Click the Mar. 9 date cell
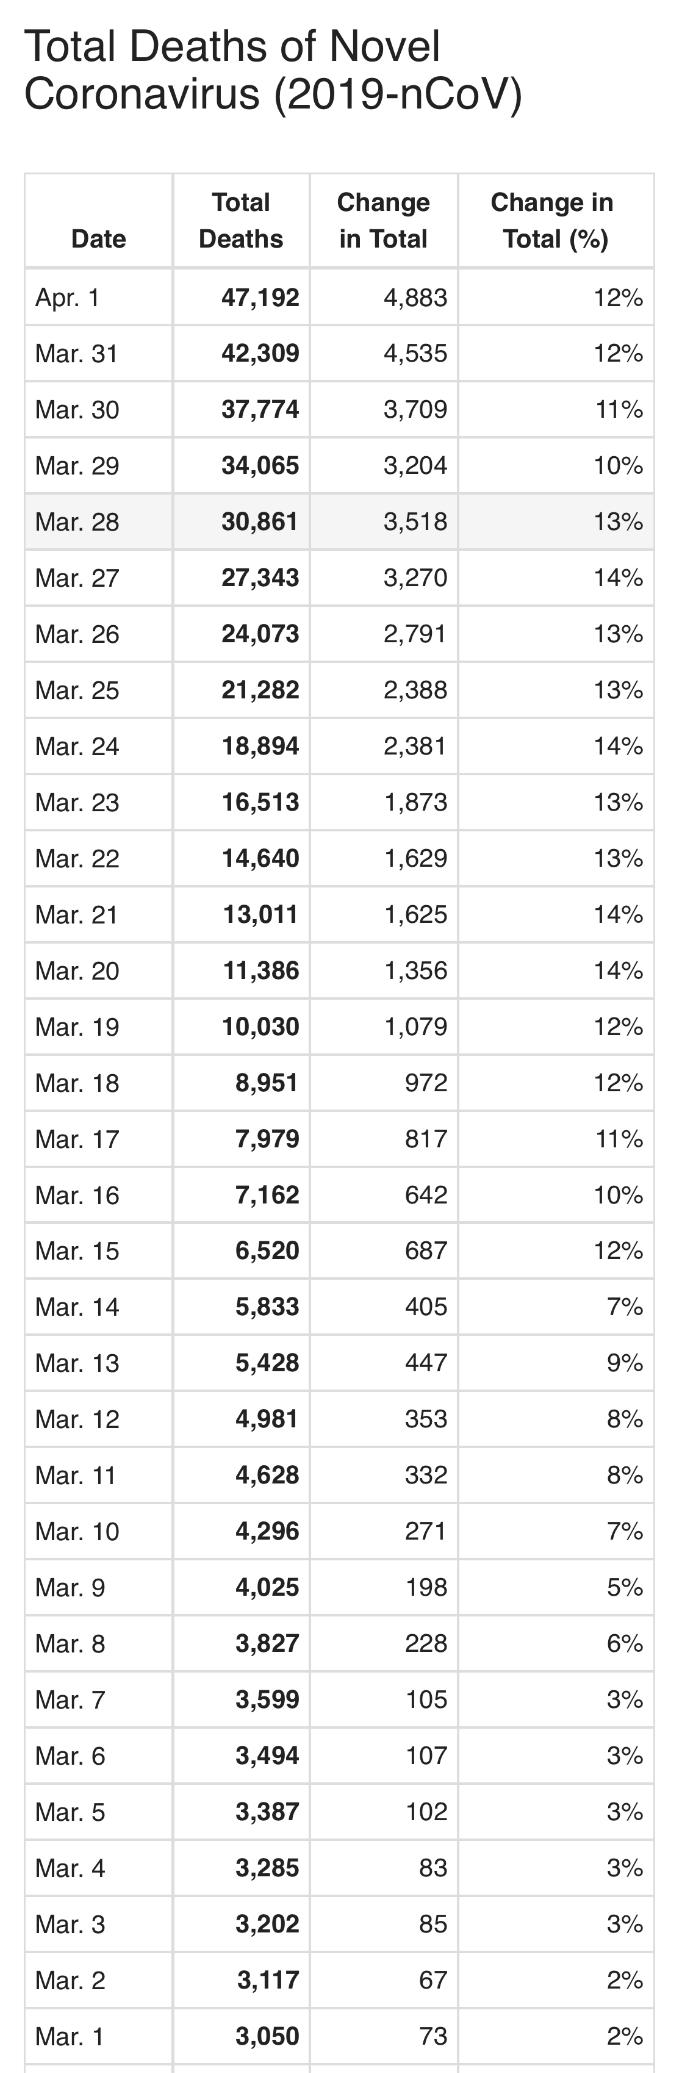Image resolution: width=675 pixels, height=2073 pixels. pyautogui.click(x=70, y=1588)
